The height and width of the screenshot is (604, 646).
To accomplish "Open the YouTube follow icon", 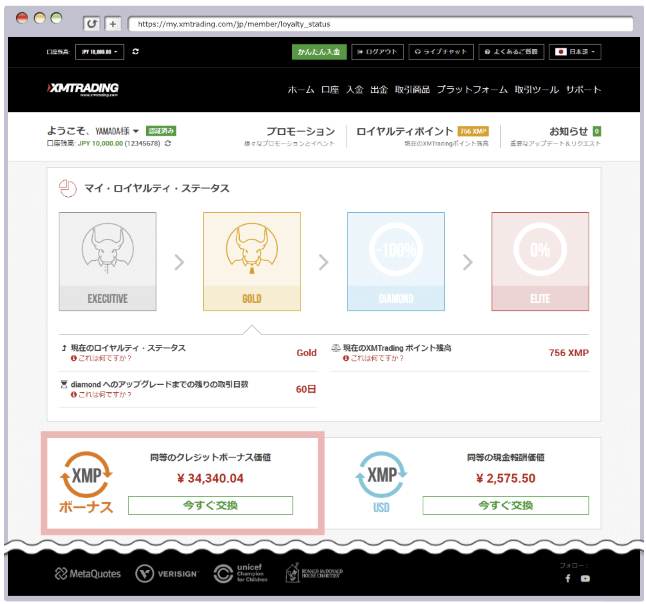I will 585,578.
